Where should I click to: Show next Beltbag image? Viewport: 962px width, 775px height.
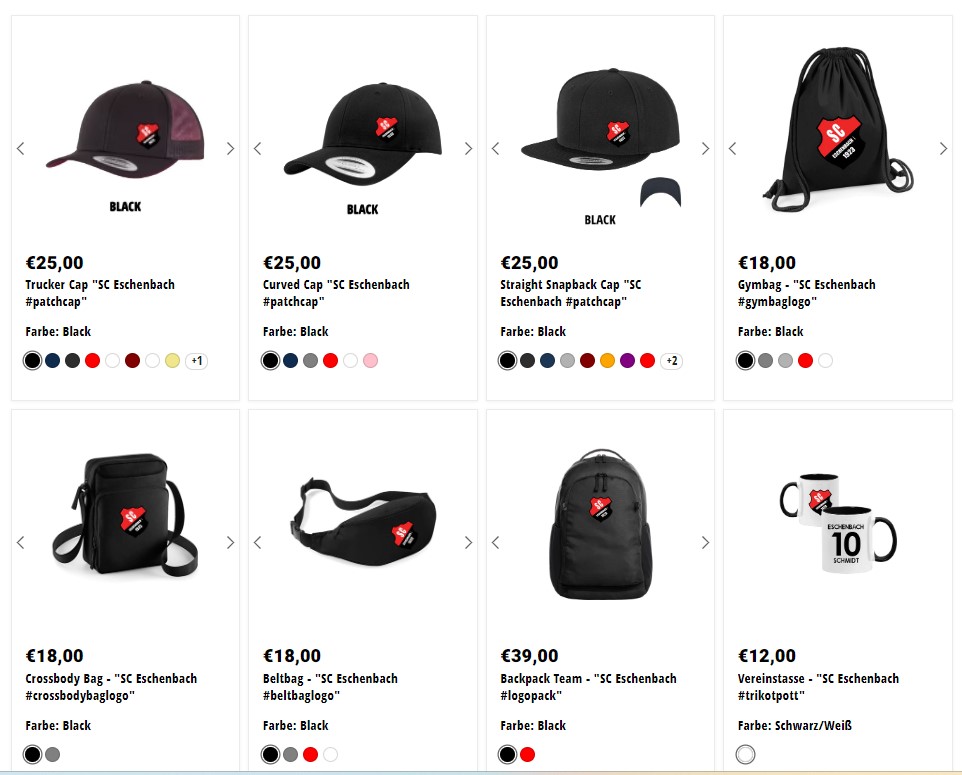tap(468, 542)
